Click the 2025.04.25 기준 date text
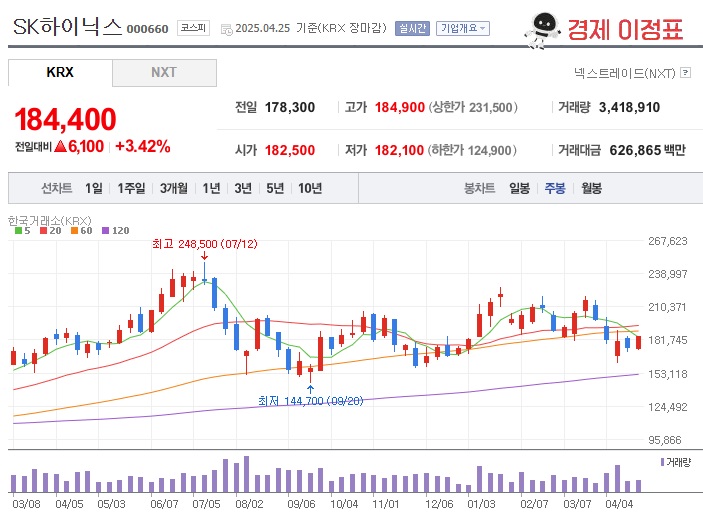Screen dimensions: 703x525 pyautogui.click(x=278, y=28)
